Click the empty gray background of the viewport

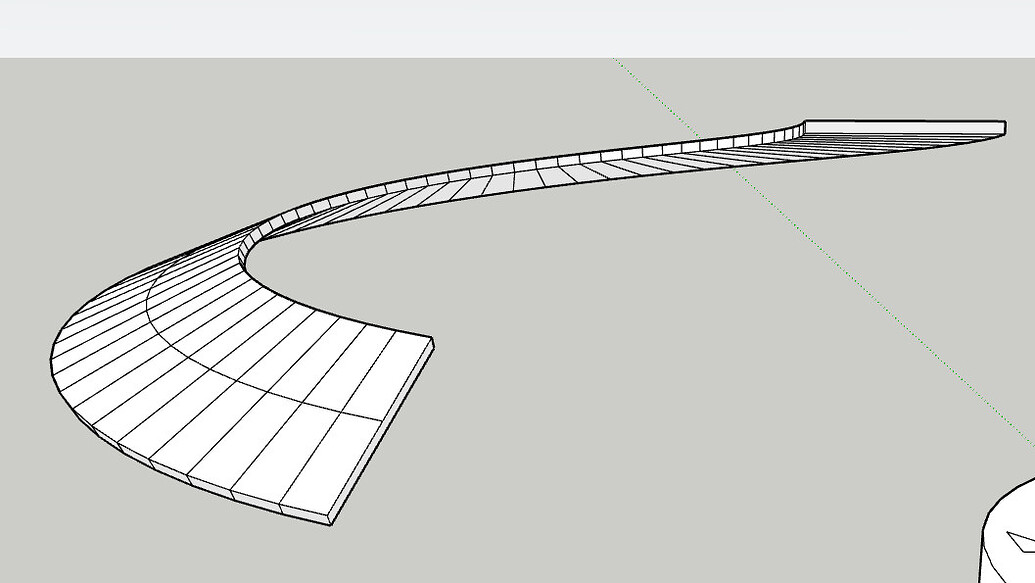pos(600,450)
